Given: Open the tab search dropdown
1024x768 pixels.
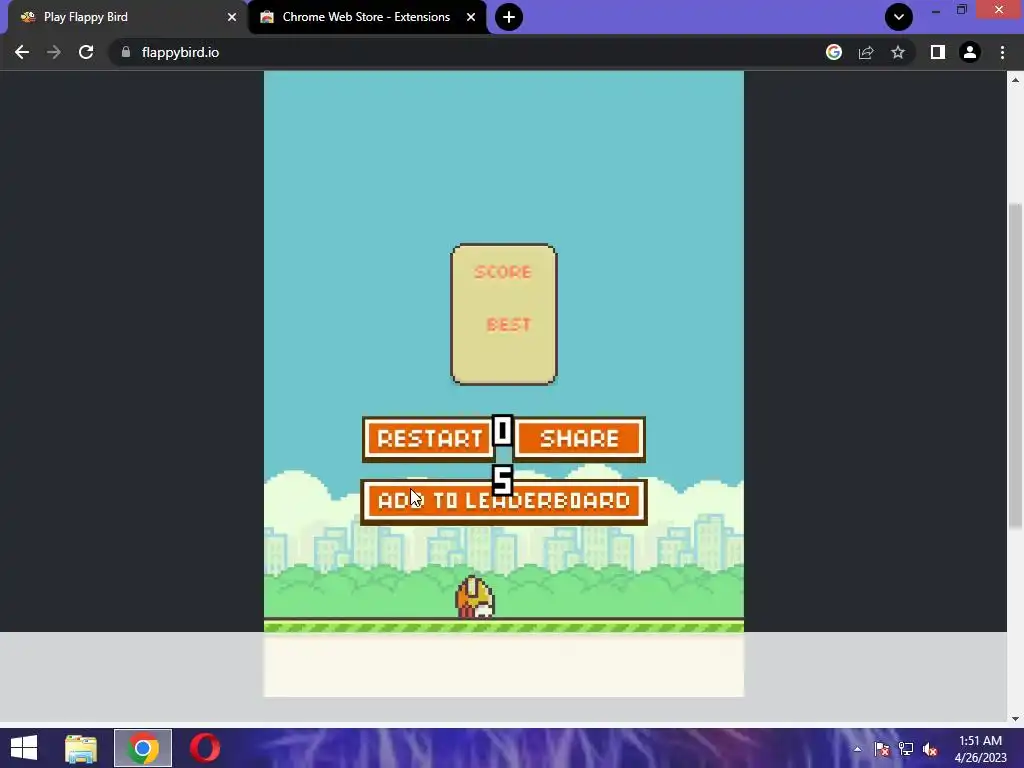Looking at the screenshot, I should [899, 17].
